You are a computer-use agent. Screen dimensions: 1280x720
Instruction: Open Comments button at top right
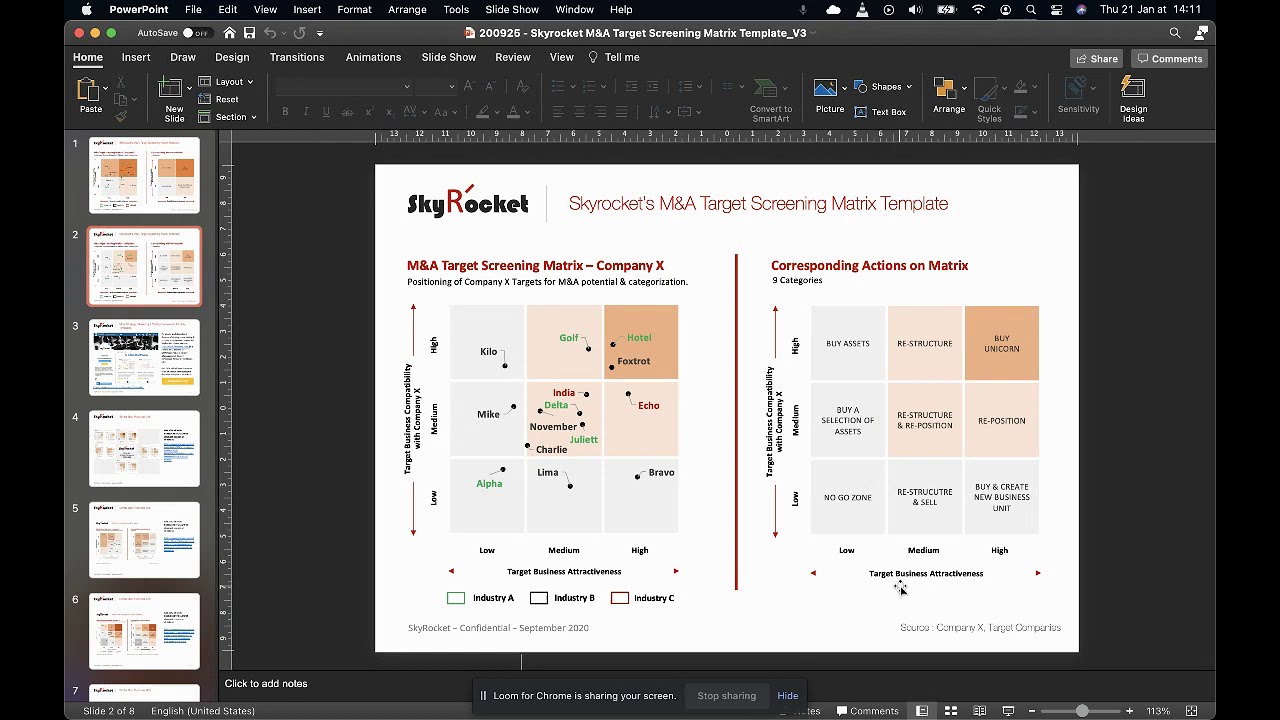click(x=1169, y=58)
